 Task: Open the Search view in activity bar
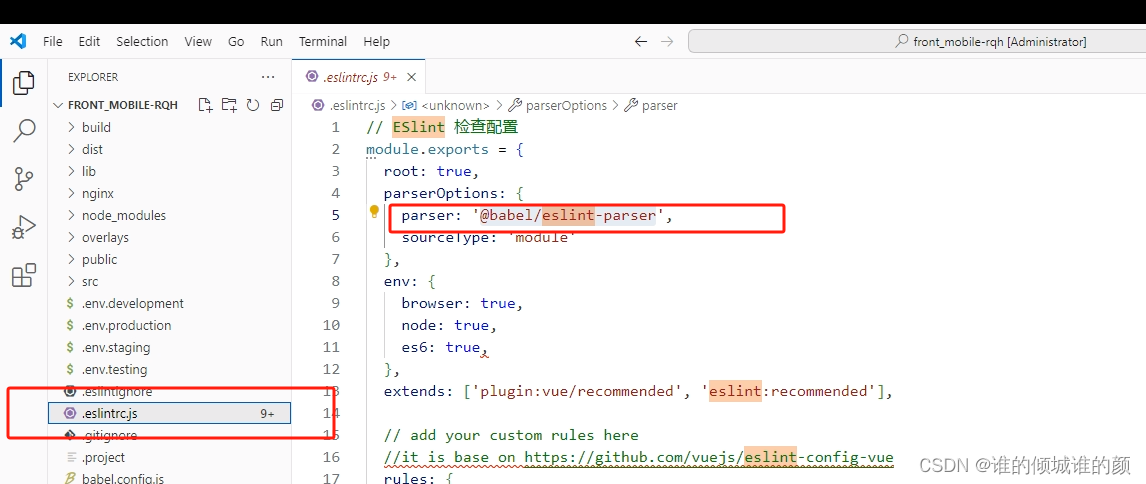click(x=23, y=131)
